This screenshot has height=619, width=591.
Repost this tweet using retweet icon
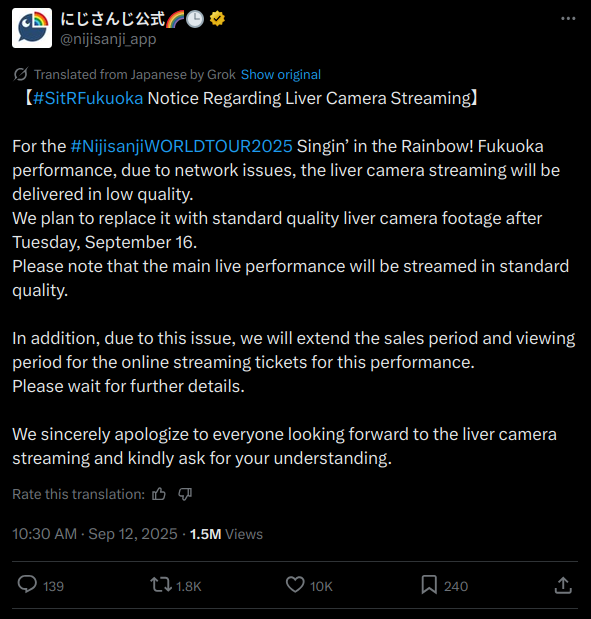tap(161, 585)
